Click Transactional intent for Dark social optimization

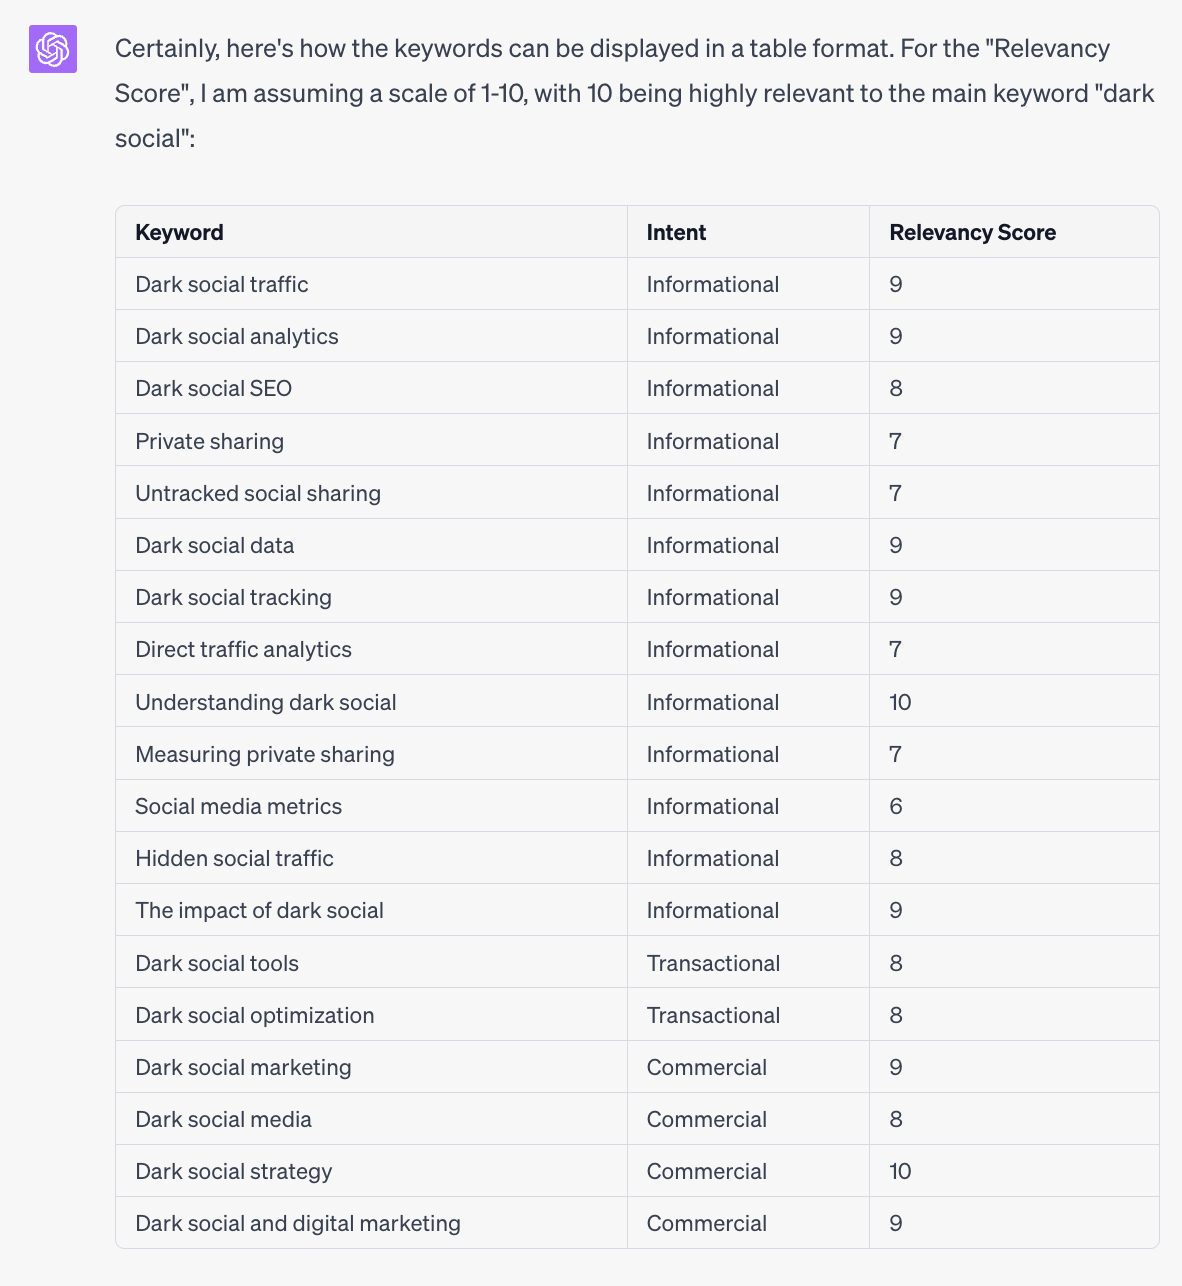click(713, 1015)
